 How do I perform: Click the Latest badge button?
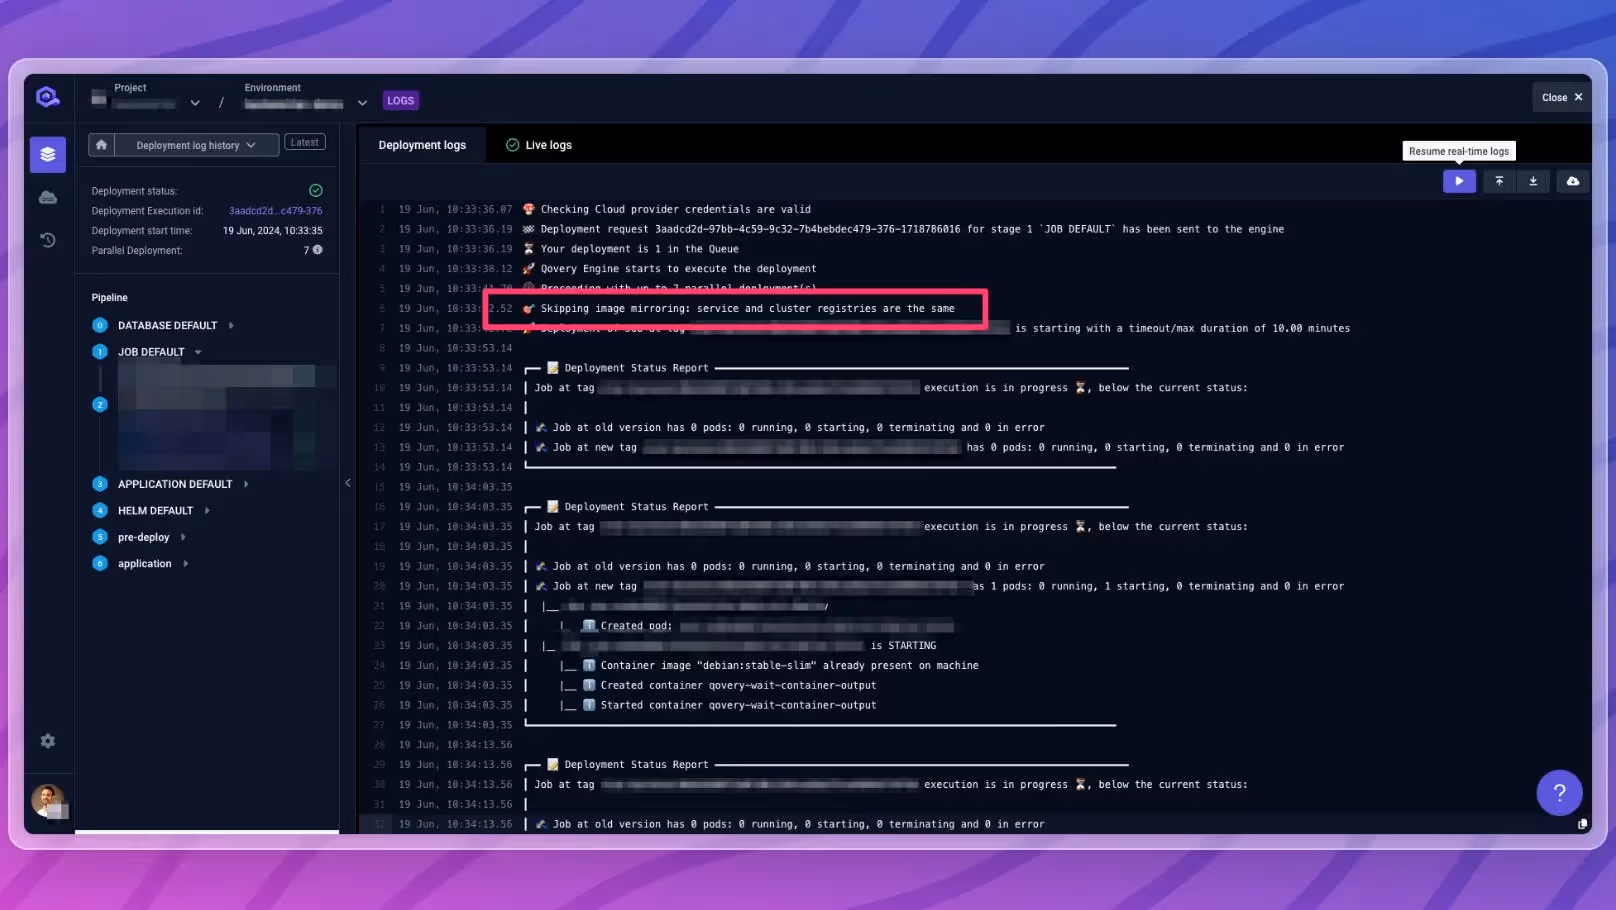point(305,143)
